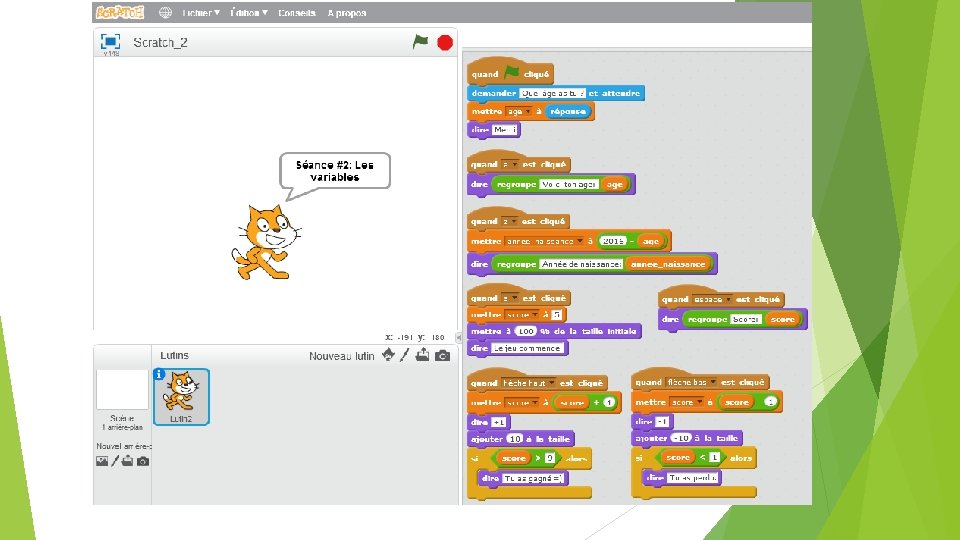Edit the "Tu as perdu" text field
This screenshot has height=540, width=960.
692,478
